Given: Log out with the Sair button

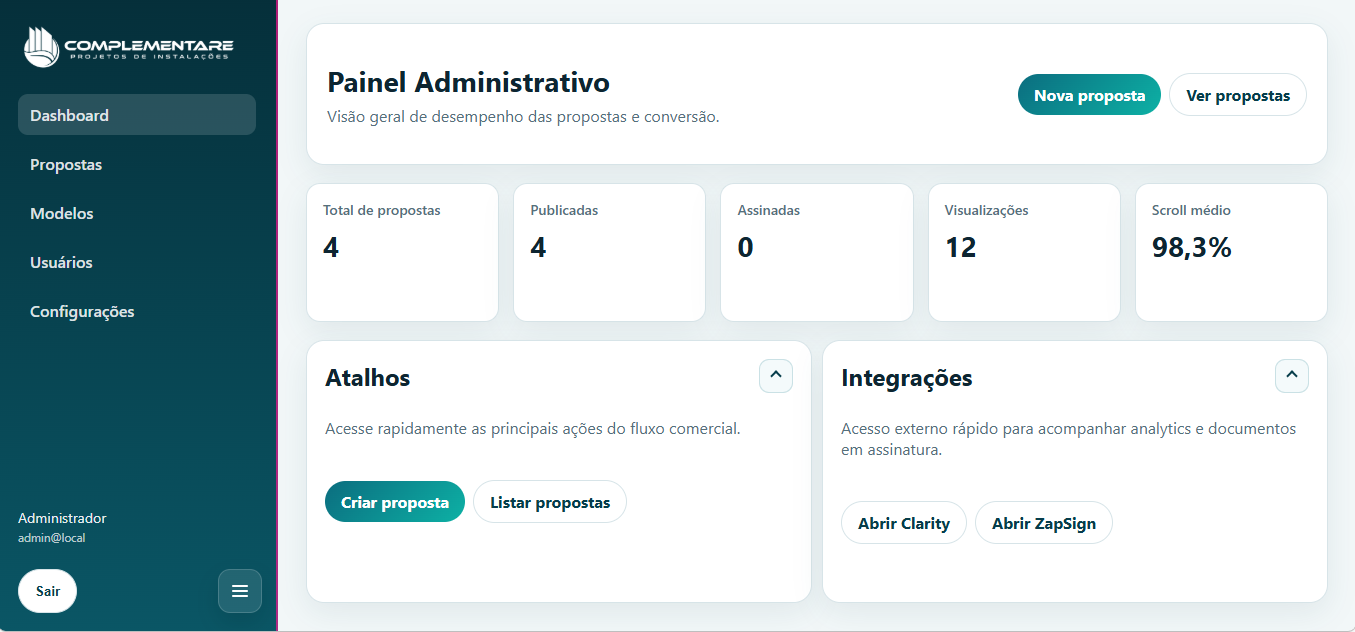Looking at the screenshot, I should click(48, 591).
